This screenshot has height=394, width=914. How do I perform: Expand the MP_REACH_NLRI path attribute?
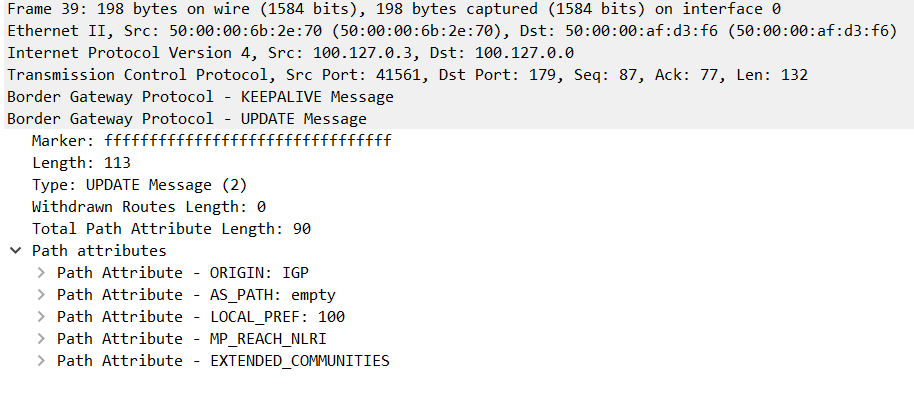[x=41, y=339]
